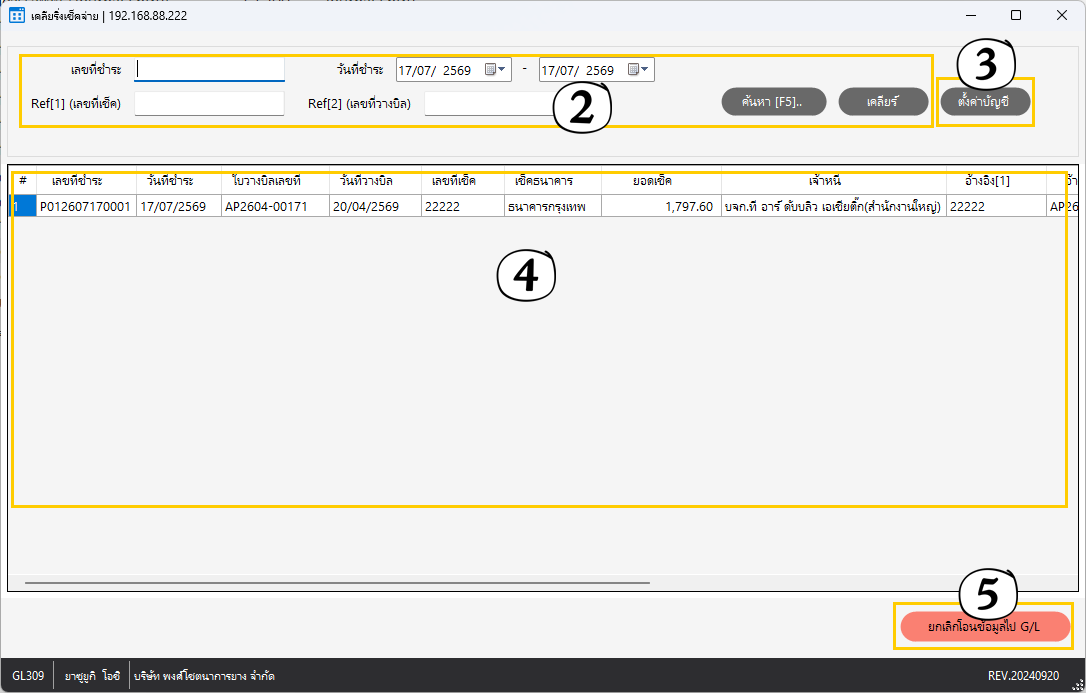The height and width of the screenshot is (693, 1086).
Task: Click วันที่วางบิล column header
Action: pyautogui.click(x=375, y=181)
